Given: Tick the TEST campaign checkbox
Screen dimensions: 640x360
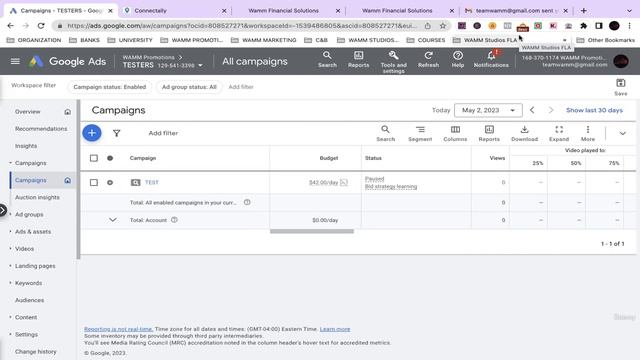Looking at the screenshot, I should click(94, 182).
